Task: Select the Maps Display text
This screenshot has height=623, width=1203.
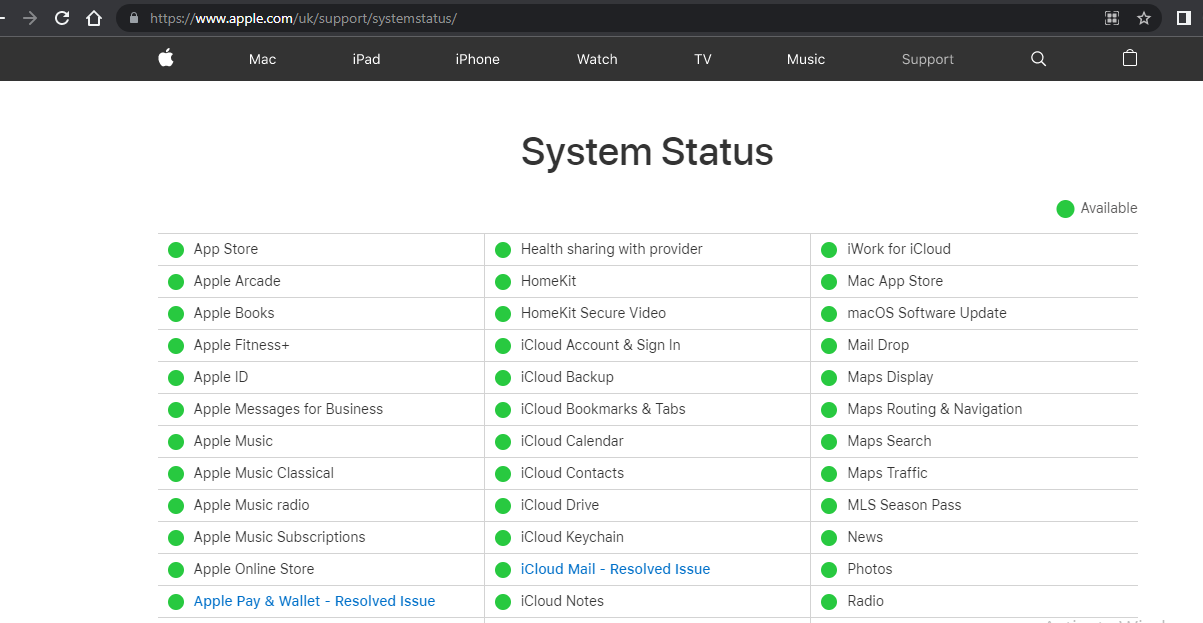Action: 890,377
